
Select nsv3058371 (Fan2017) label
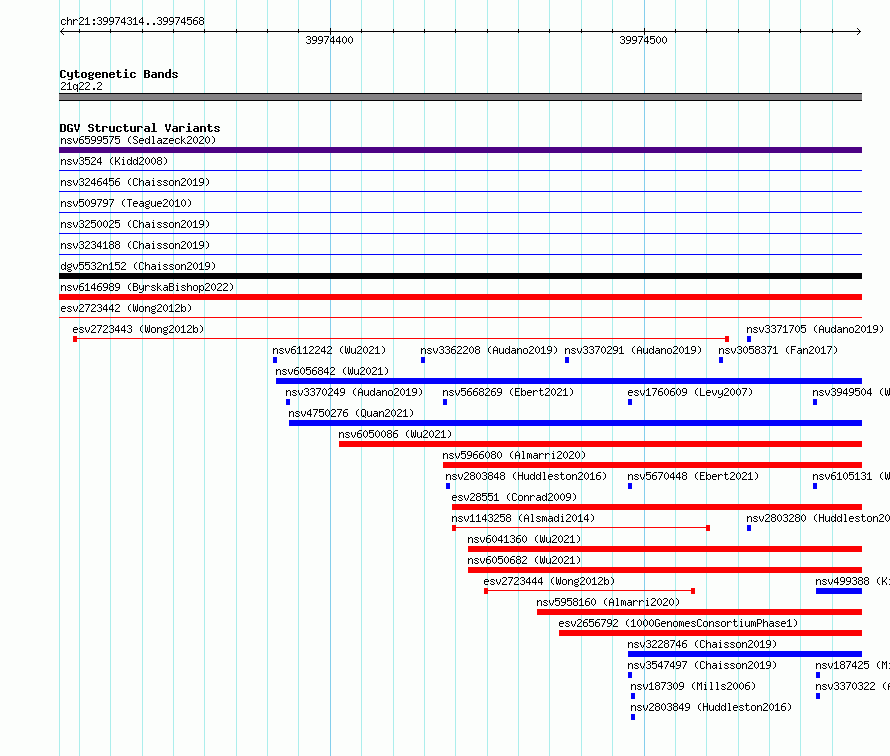(778, 350)
